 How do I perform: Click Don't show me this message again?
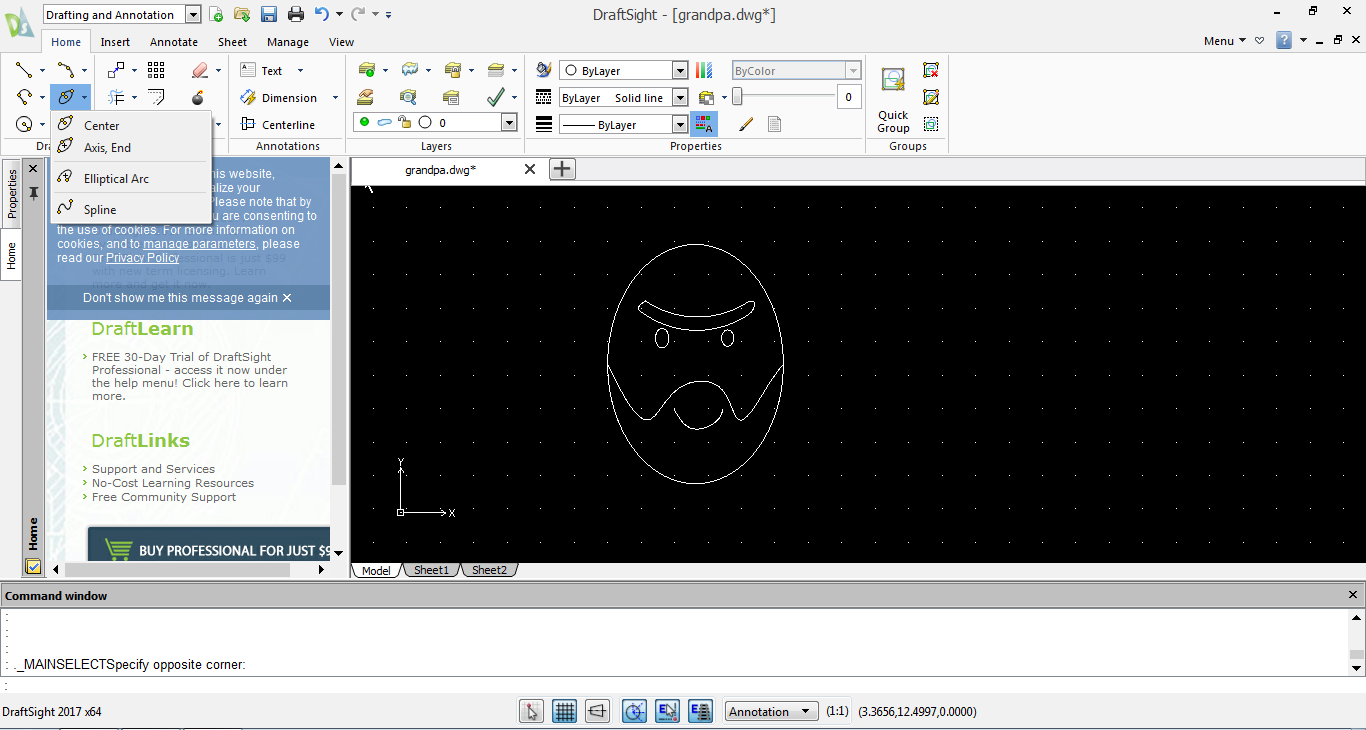[x=188, y=298]
